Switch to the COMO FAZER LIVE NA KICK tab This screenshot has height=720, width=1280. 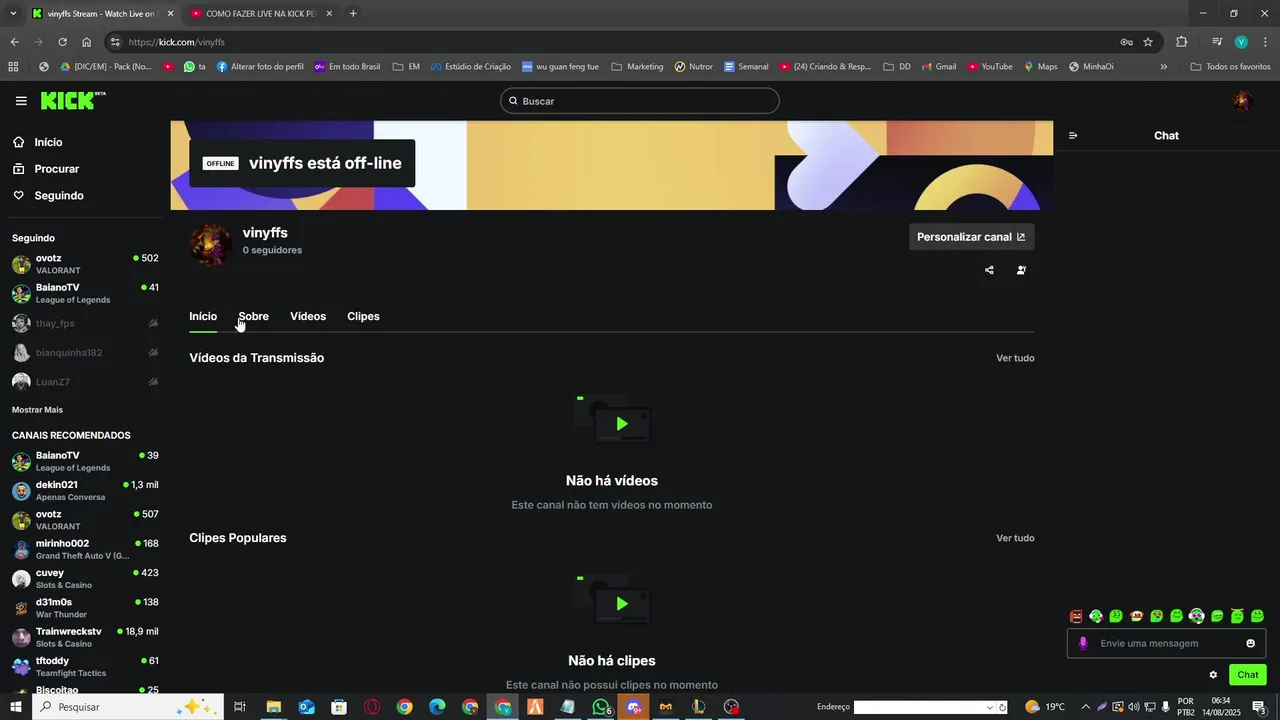[262, 13]
